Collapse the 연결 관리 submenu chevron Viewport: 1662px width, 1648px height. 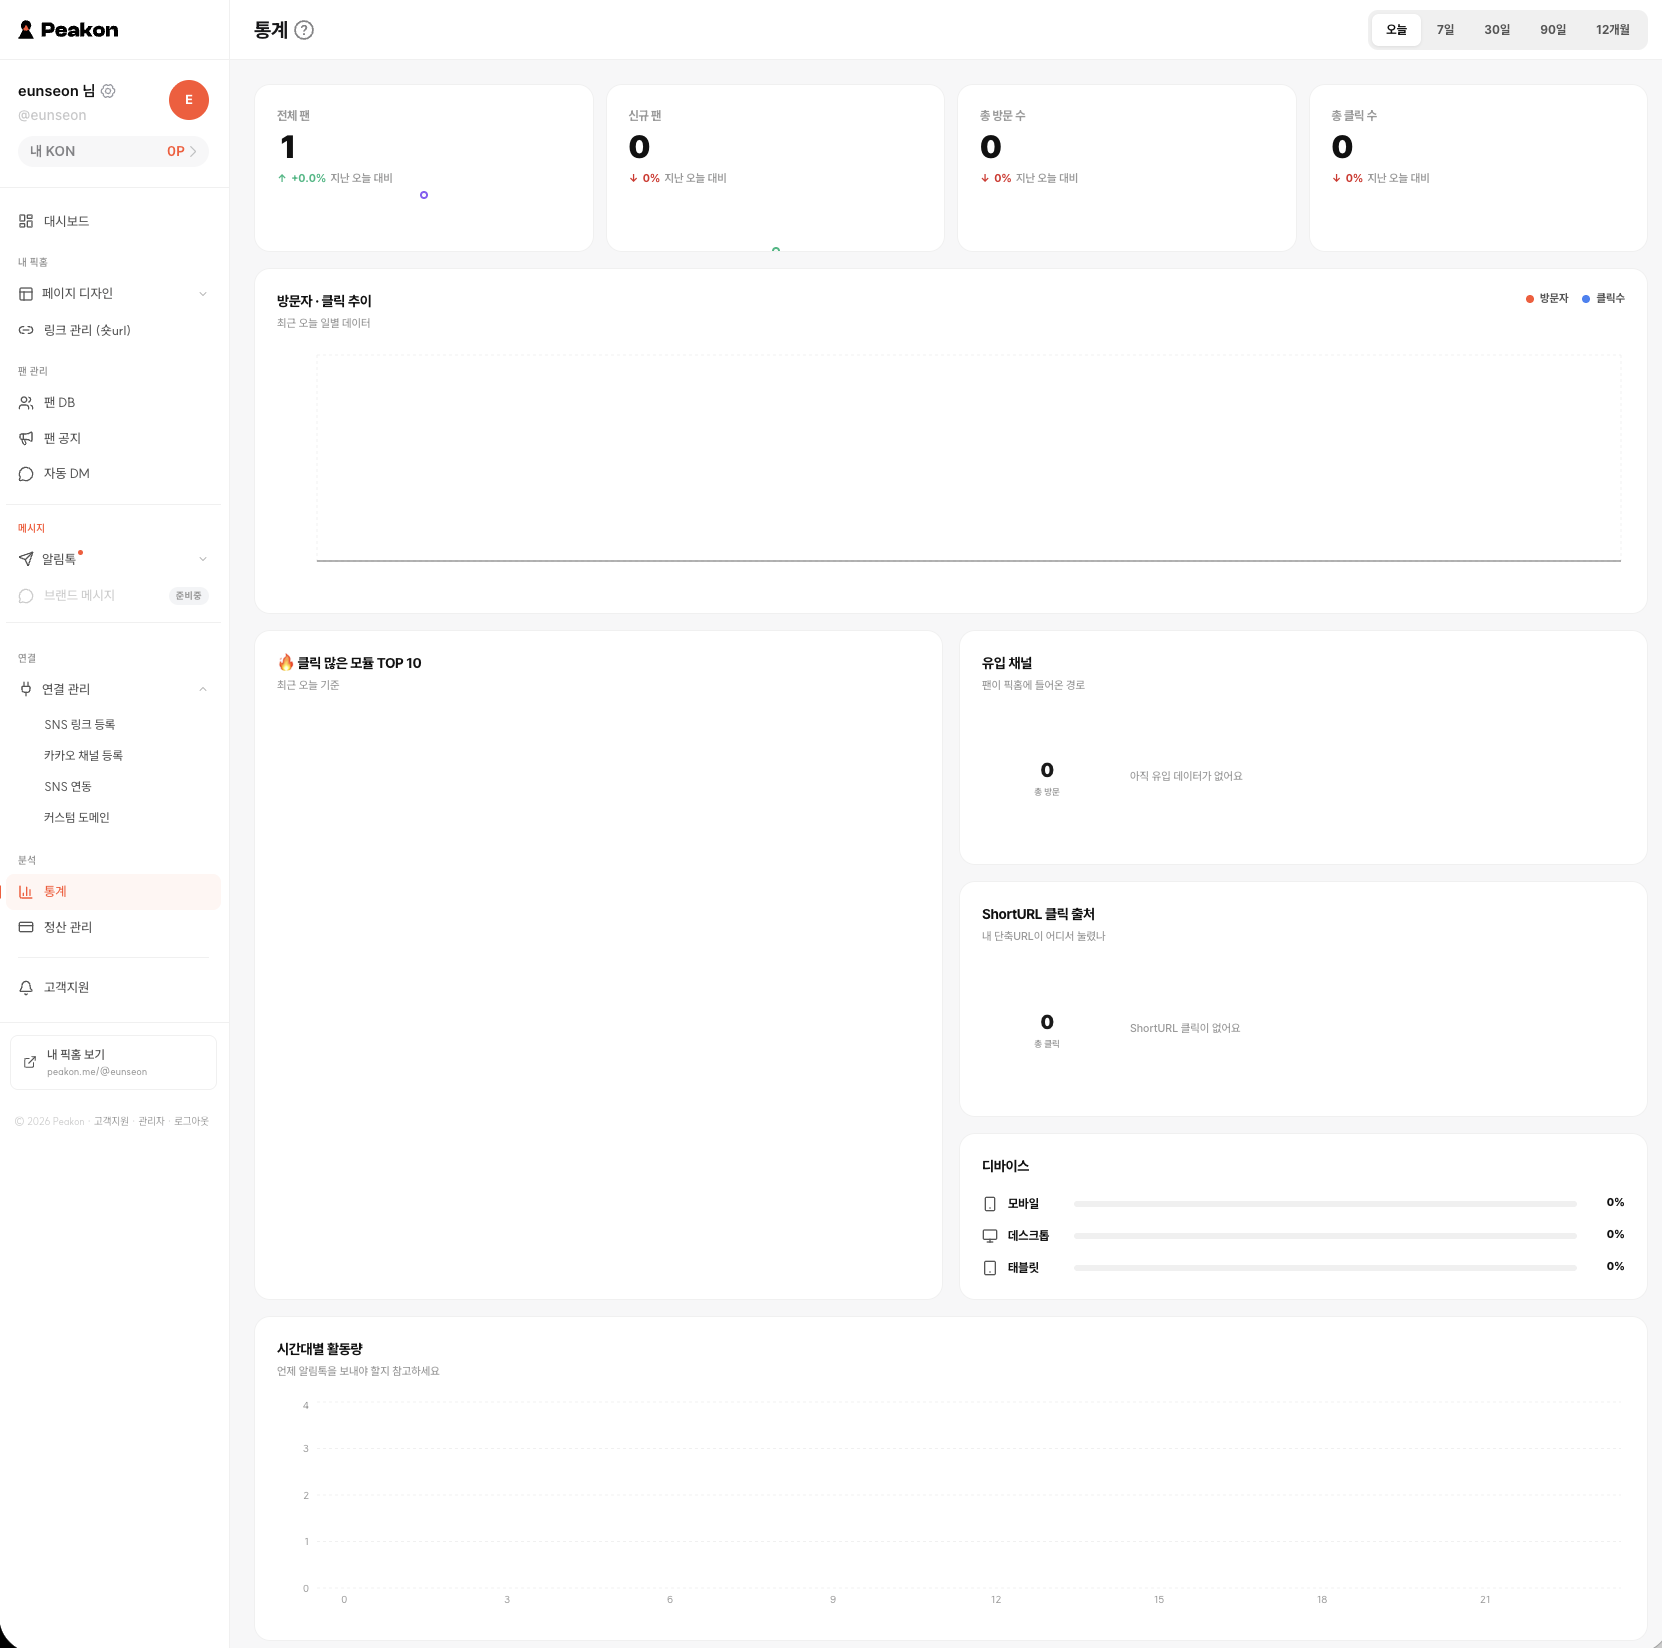click(203, 689)
